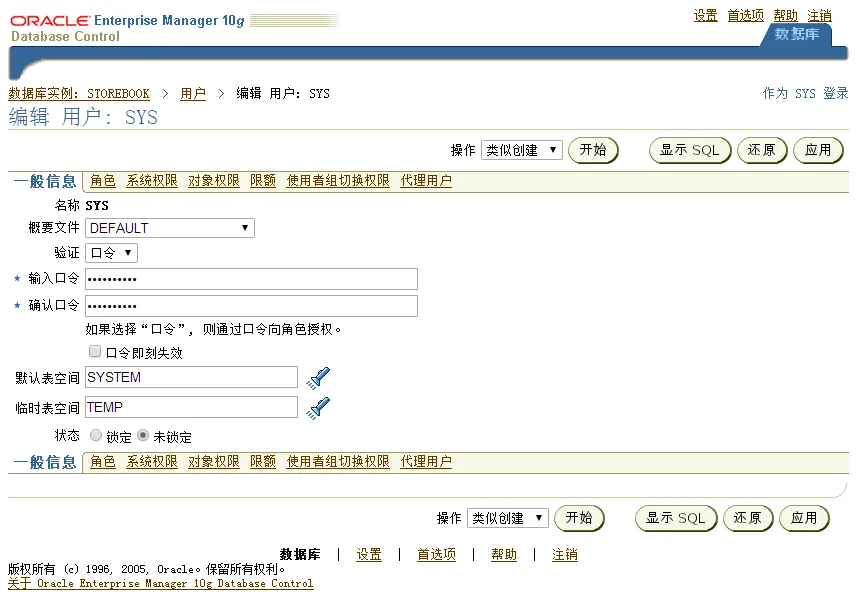The width and height of the screenshot is (857, 598).
Task: Switch to the top 限额 tab
Action: [263, 180]
